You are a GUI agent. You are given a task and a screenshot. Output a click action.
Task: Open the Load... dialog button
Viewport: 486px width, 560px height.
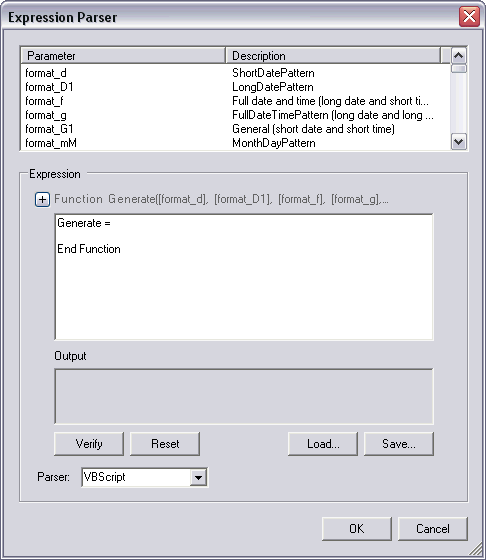click(x=323, y=444)
